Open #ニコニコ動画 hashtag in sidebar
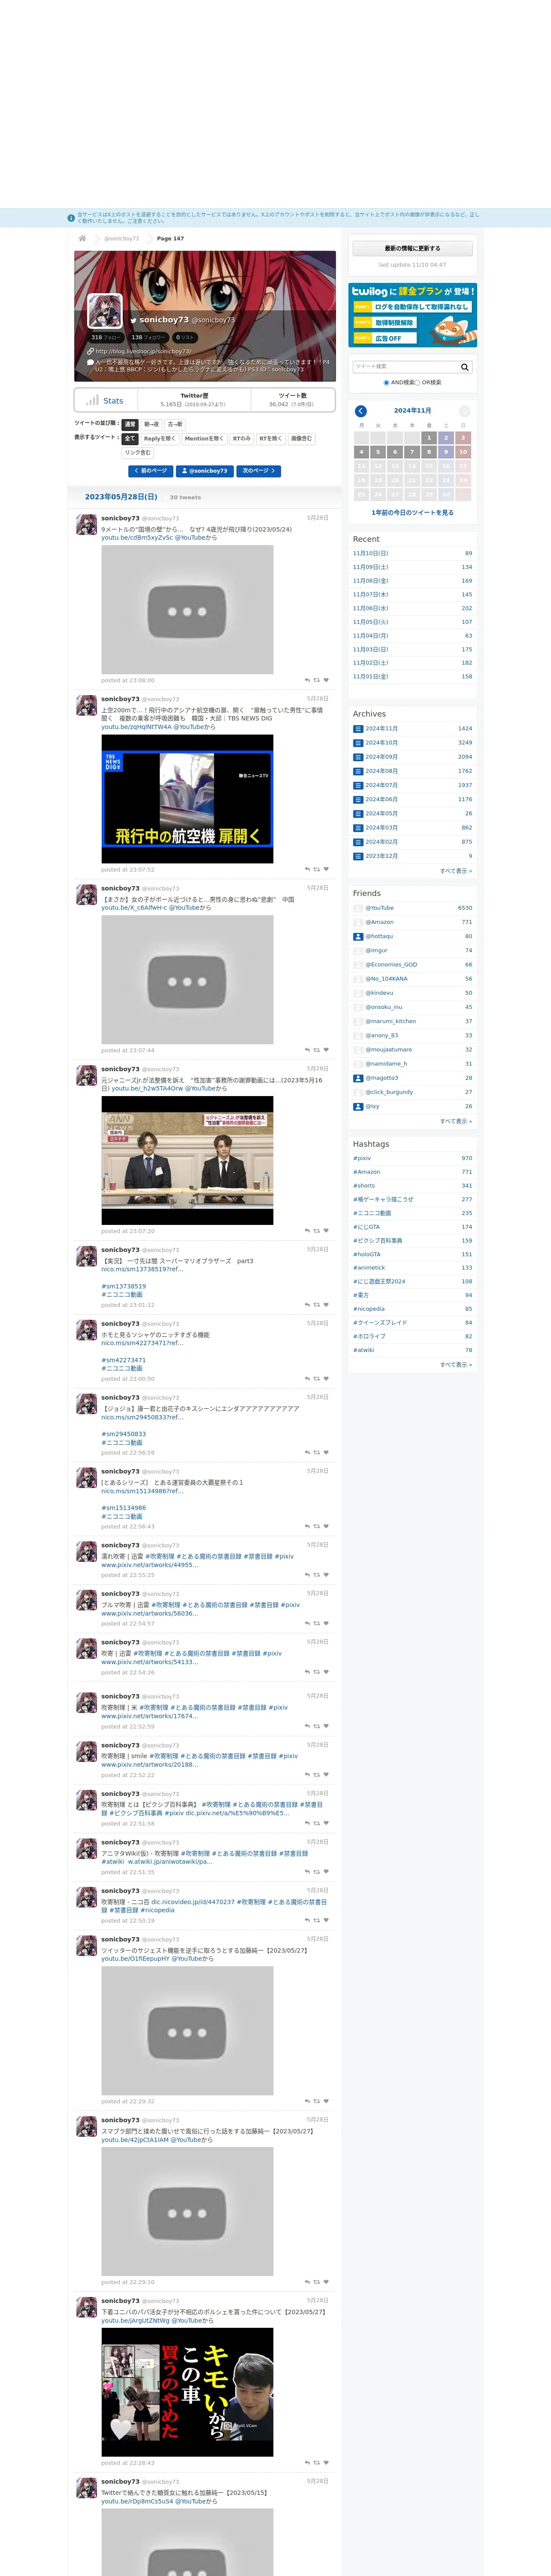This screenshot has height=2576, width=551. [x=372, y=1213]
